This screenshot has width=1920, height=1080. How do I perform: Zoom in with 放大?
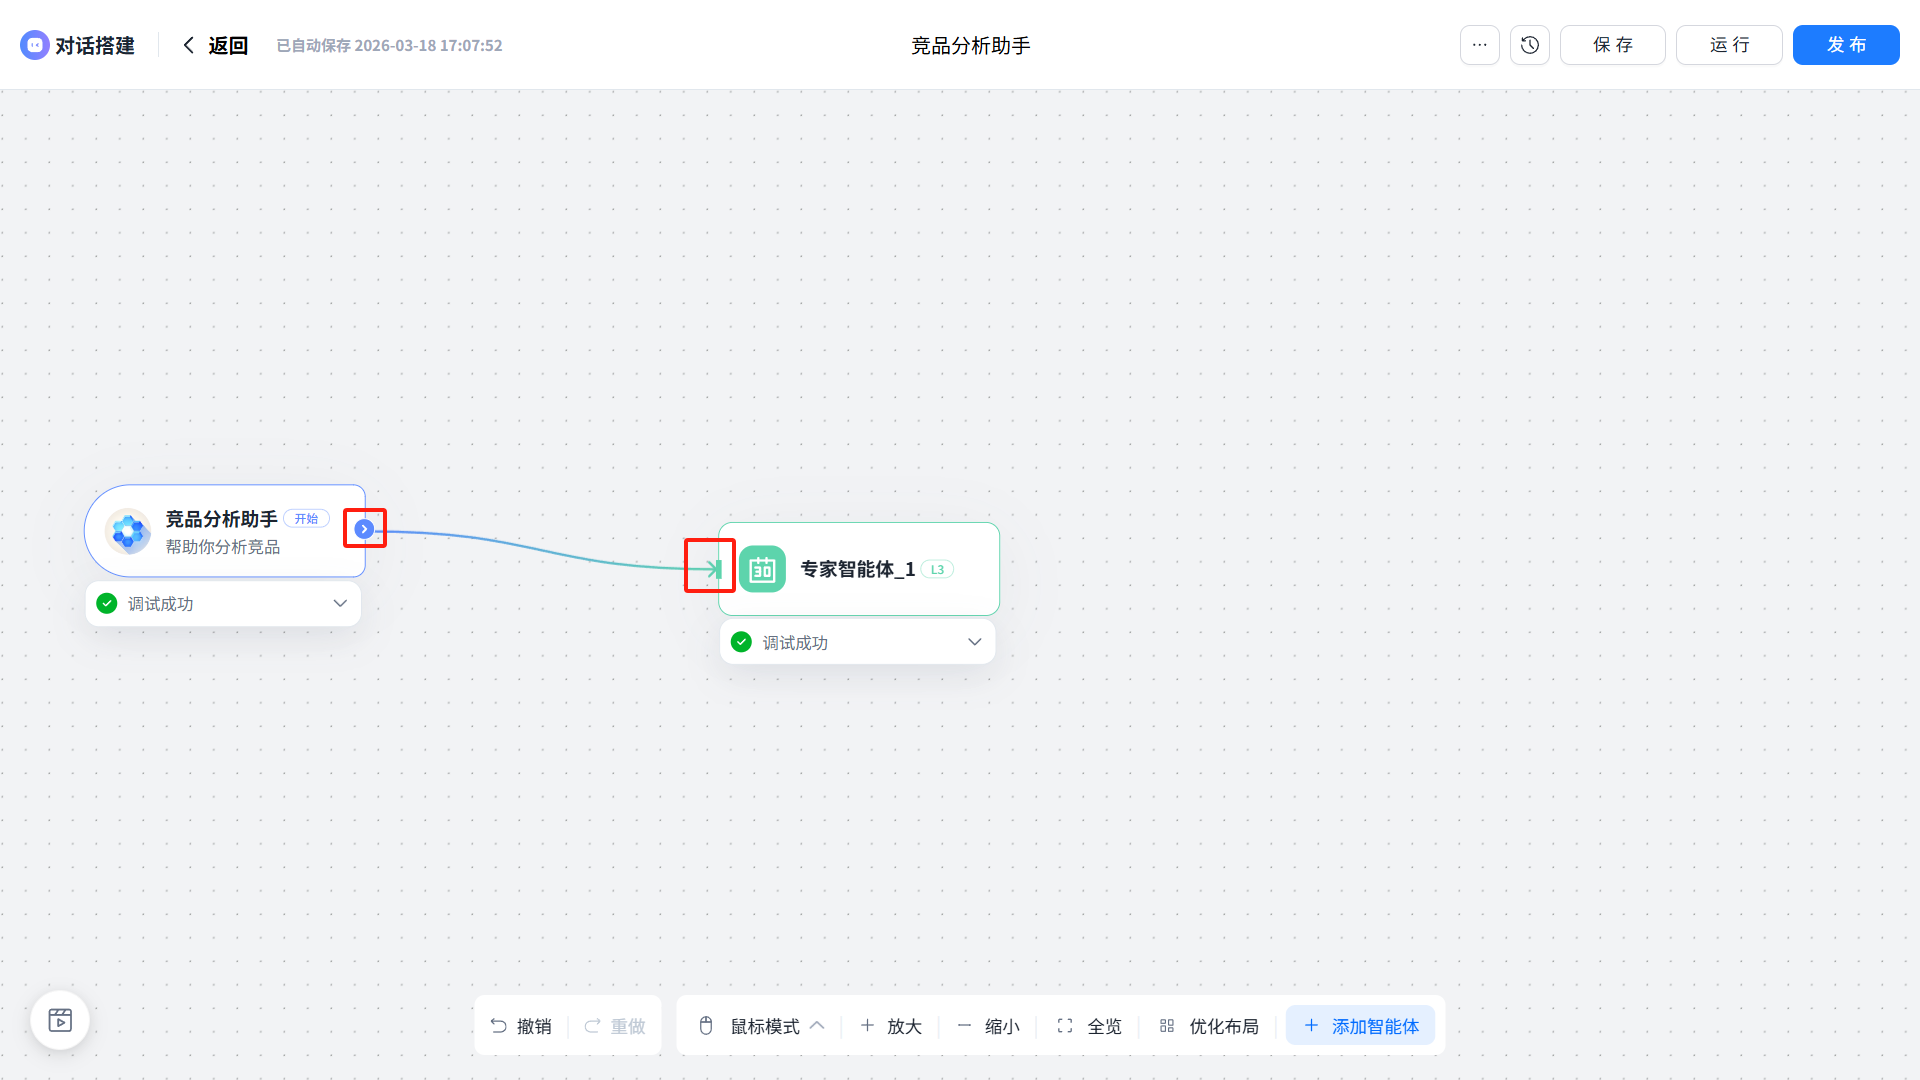coord(891,1026)
